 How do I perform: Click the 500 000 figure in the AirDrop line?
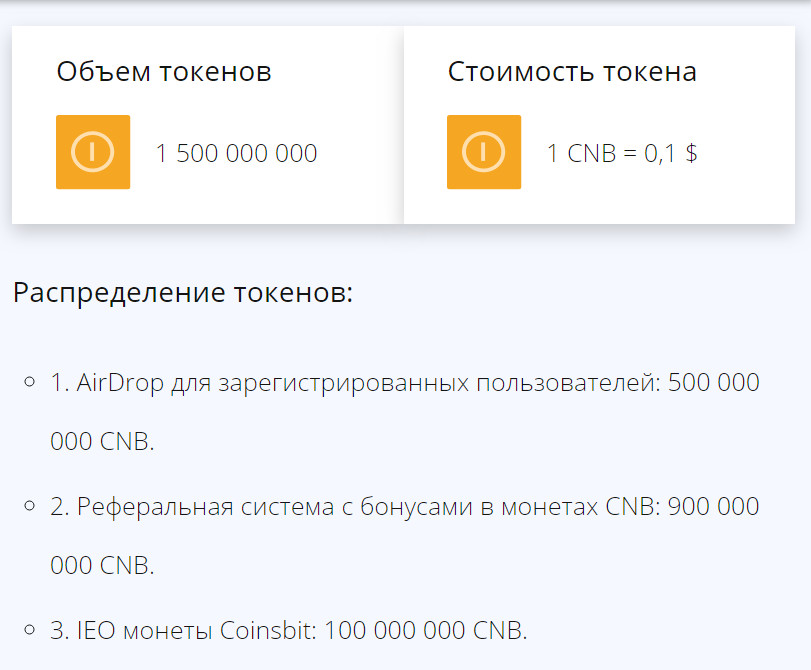pos(713,383)
